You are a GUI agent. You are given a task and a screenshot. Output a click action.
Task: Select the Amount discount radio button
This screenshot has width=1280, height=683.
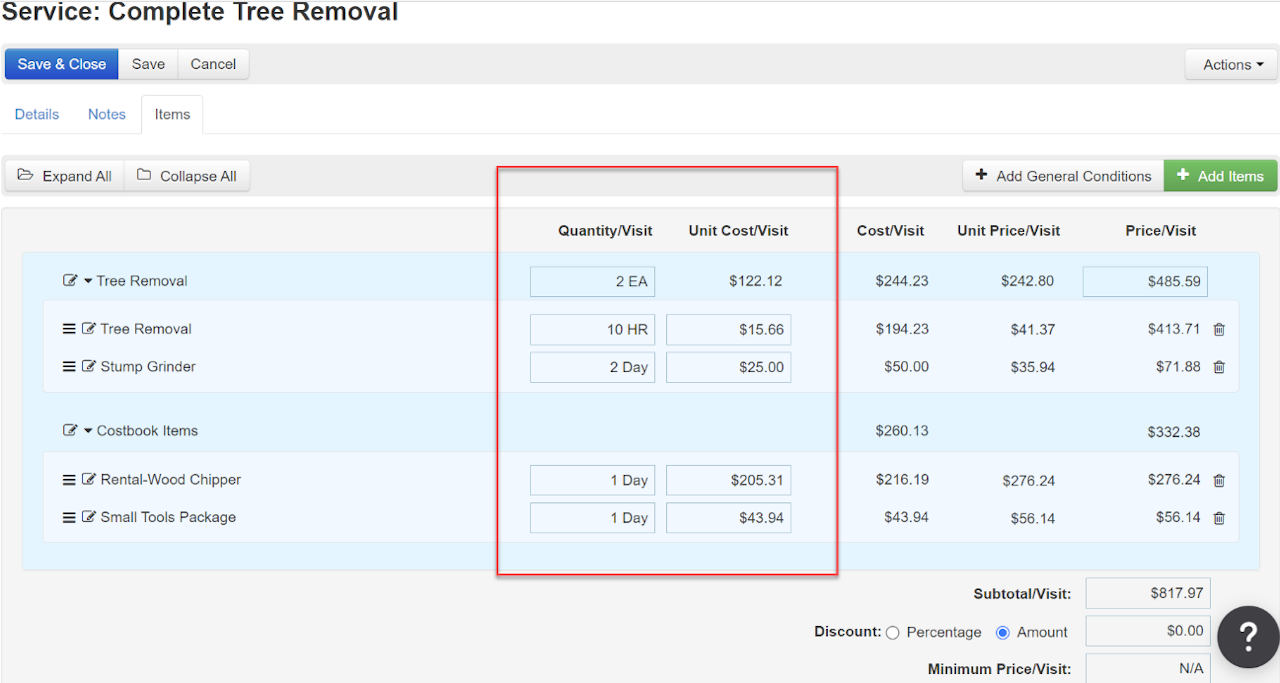1003,632
